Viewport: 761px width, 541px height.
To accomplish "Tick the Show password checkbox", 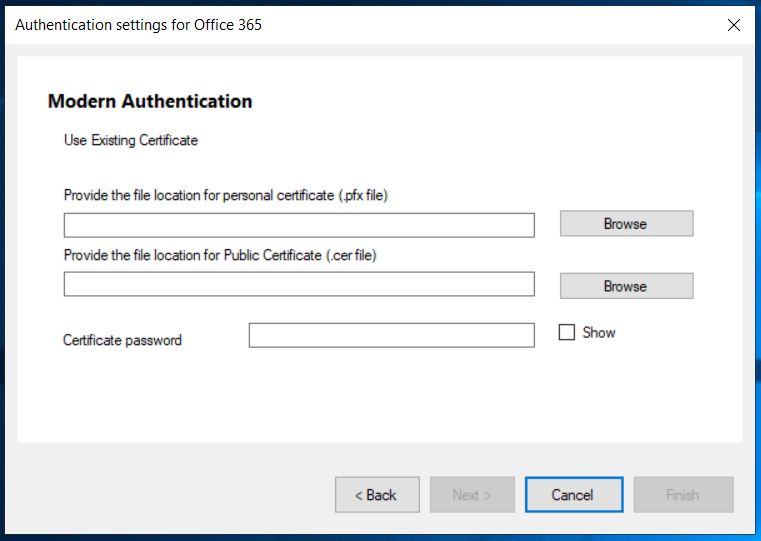I will [x=566, y=332].
